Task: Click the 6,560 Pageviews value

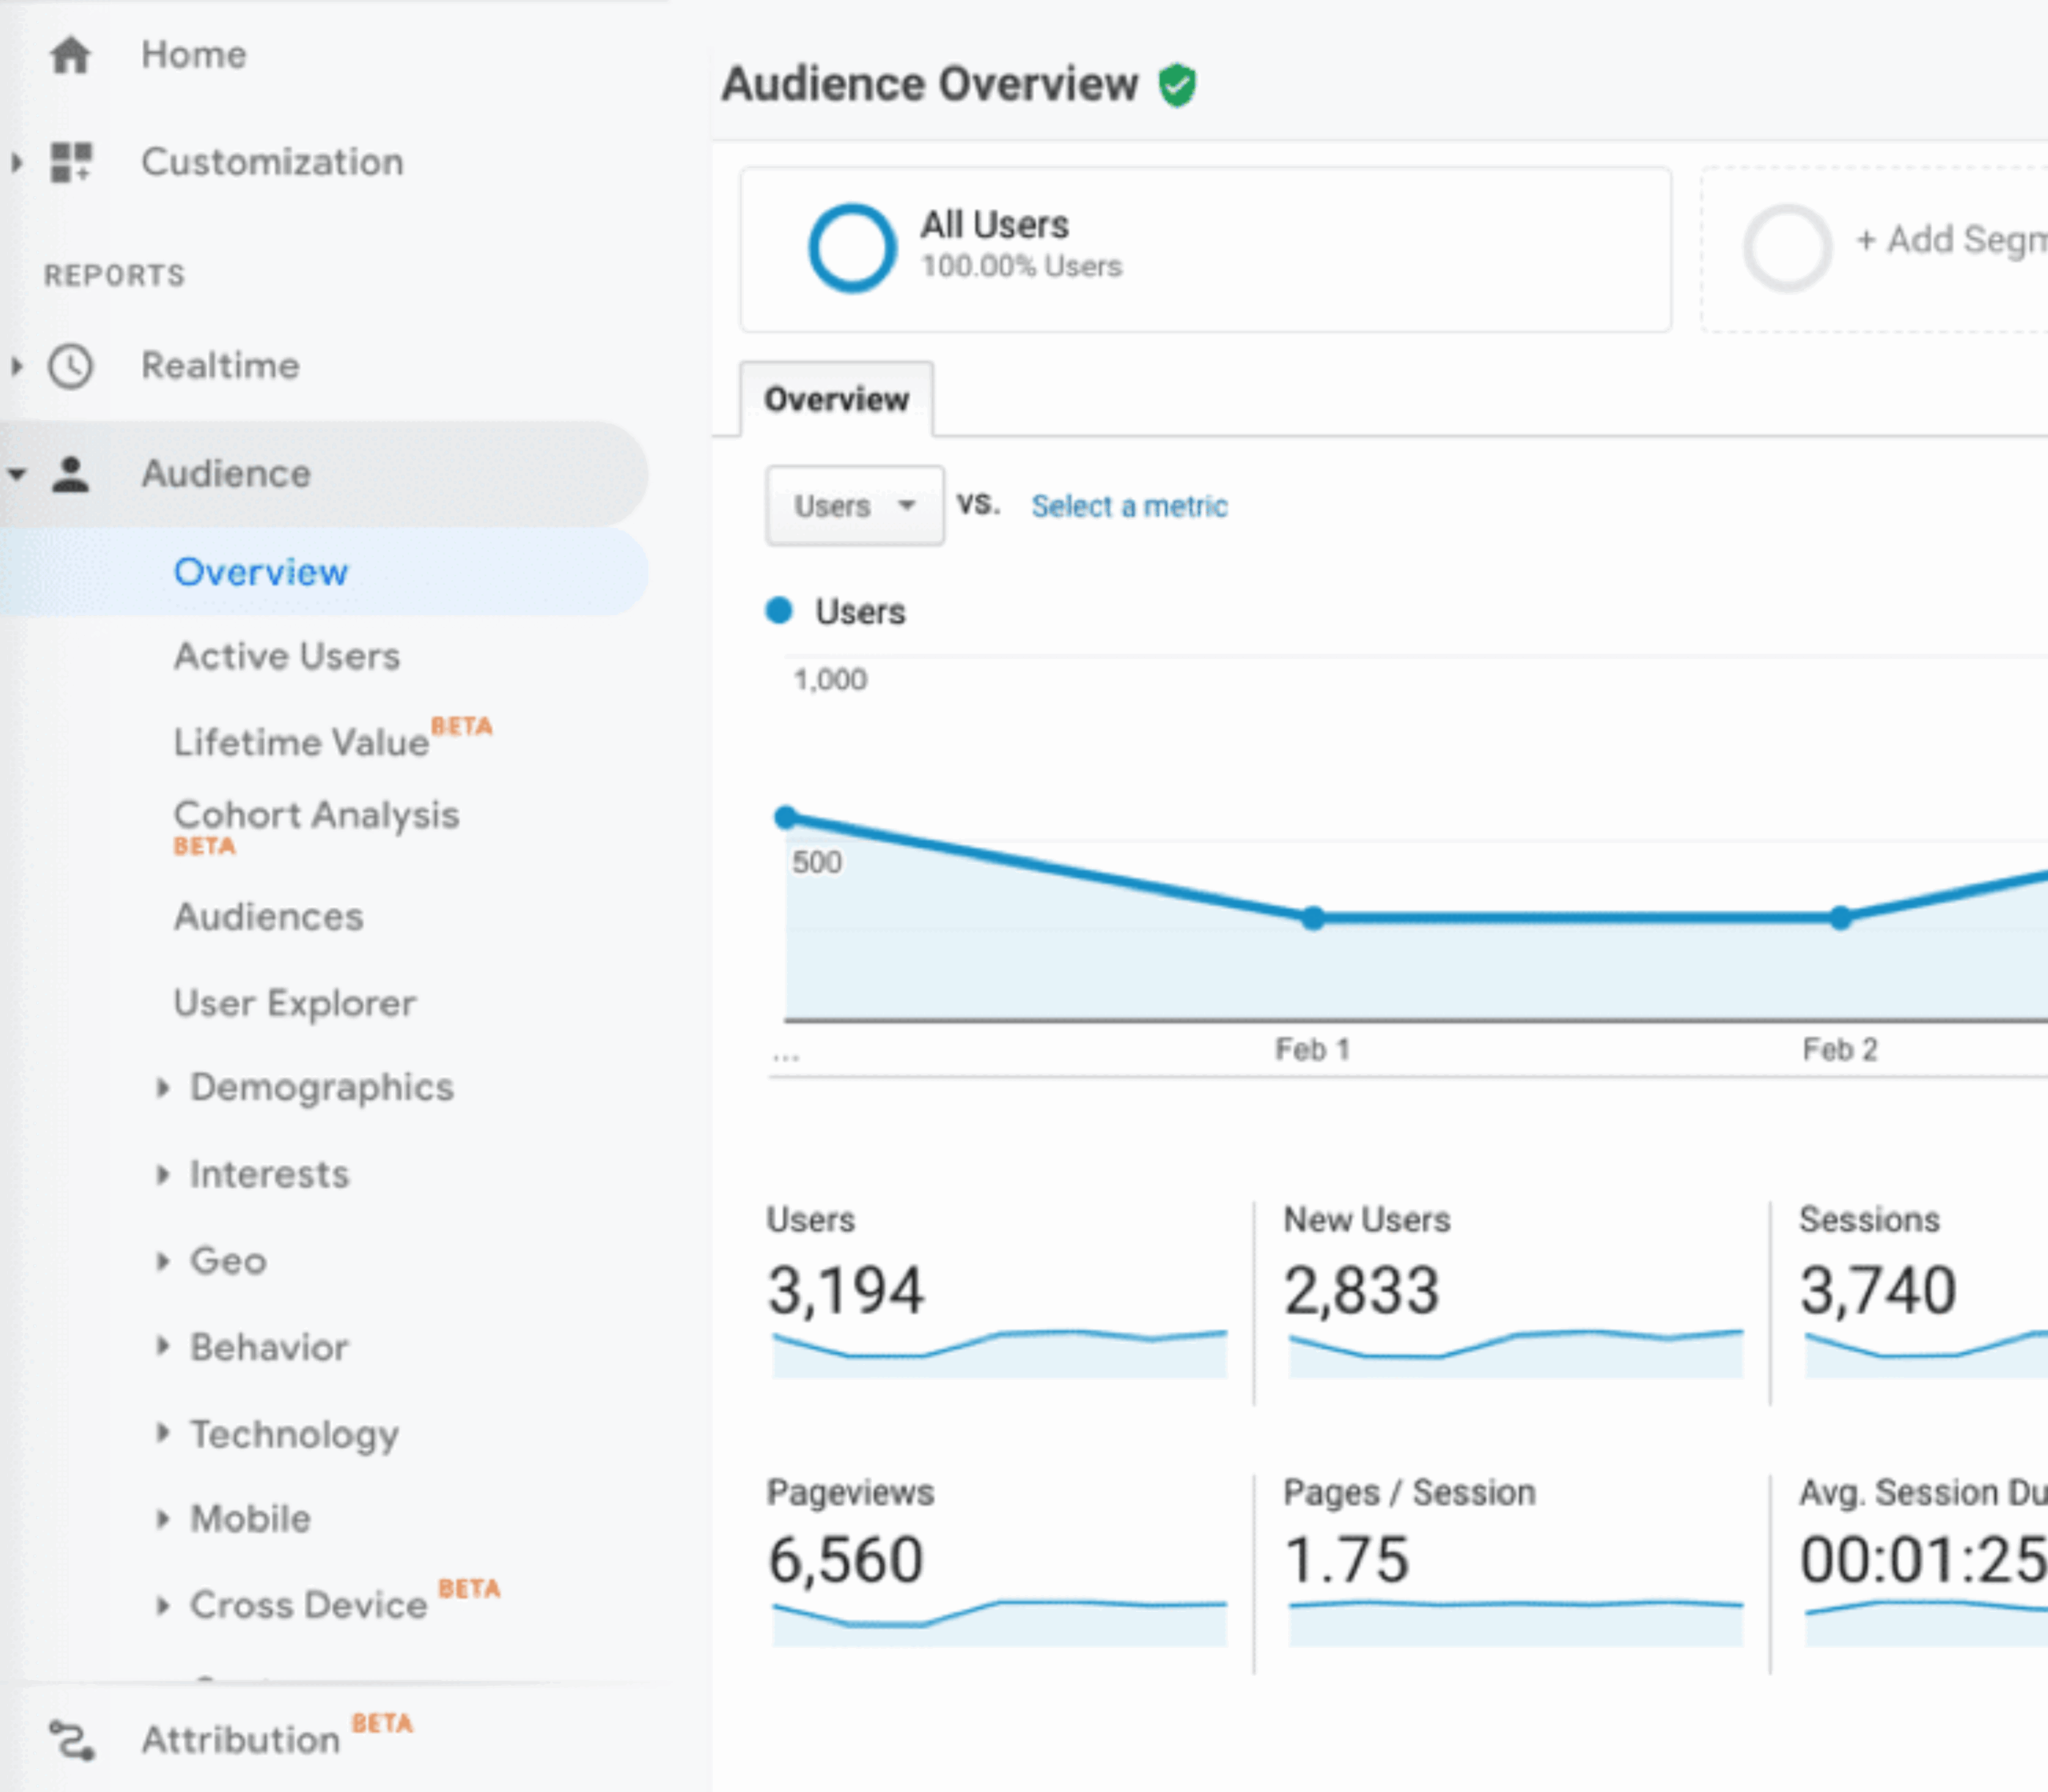Action: [845, 1560]
